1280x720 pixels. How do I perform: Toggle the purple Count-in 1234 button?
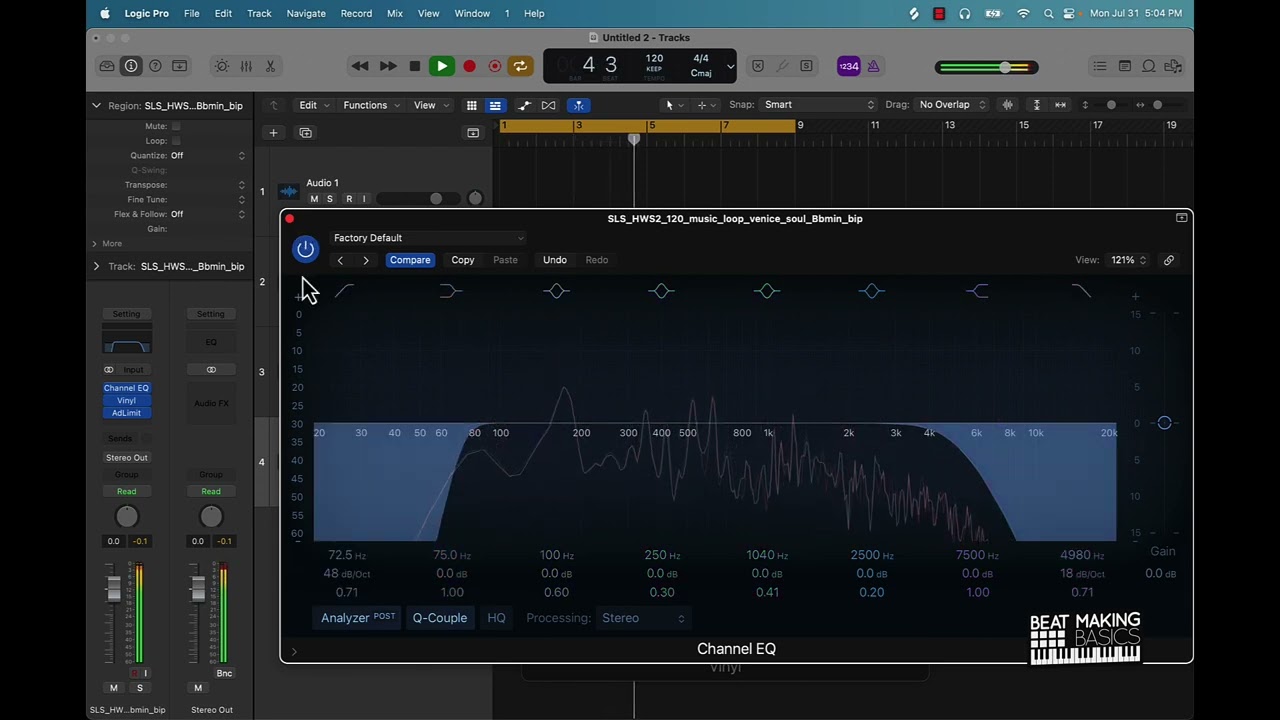point(848,66)
